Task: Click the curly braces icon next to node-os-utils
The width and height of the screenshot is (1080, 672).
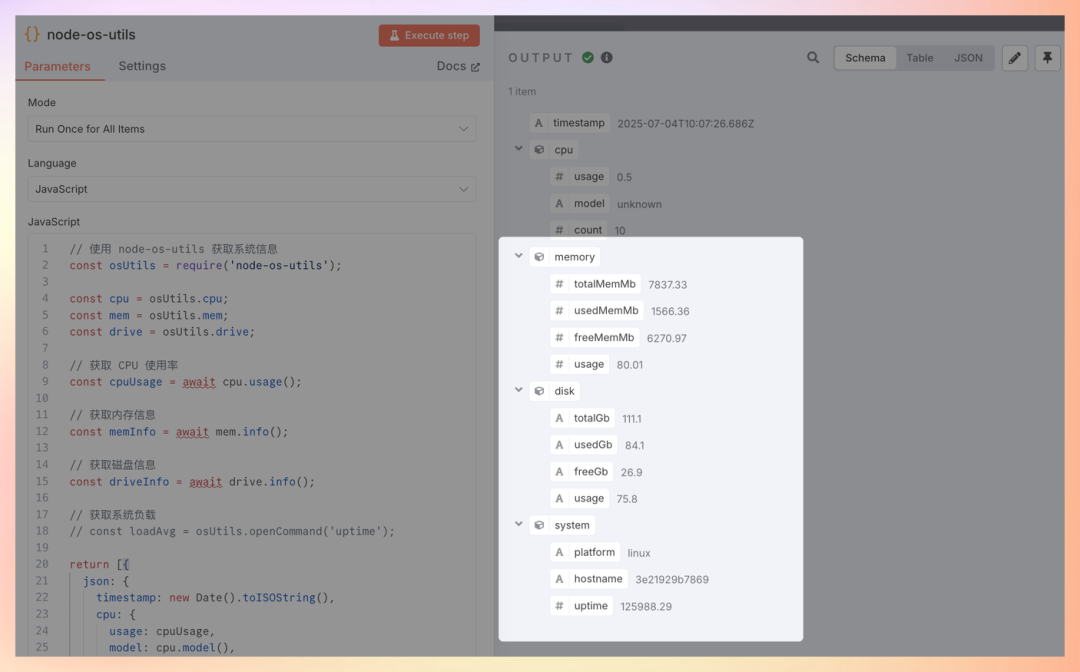Action: [x=31, y=33]
